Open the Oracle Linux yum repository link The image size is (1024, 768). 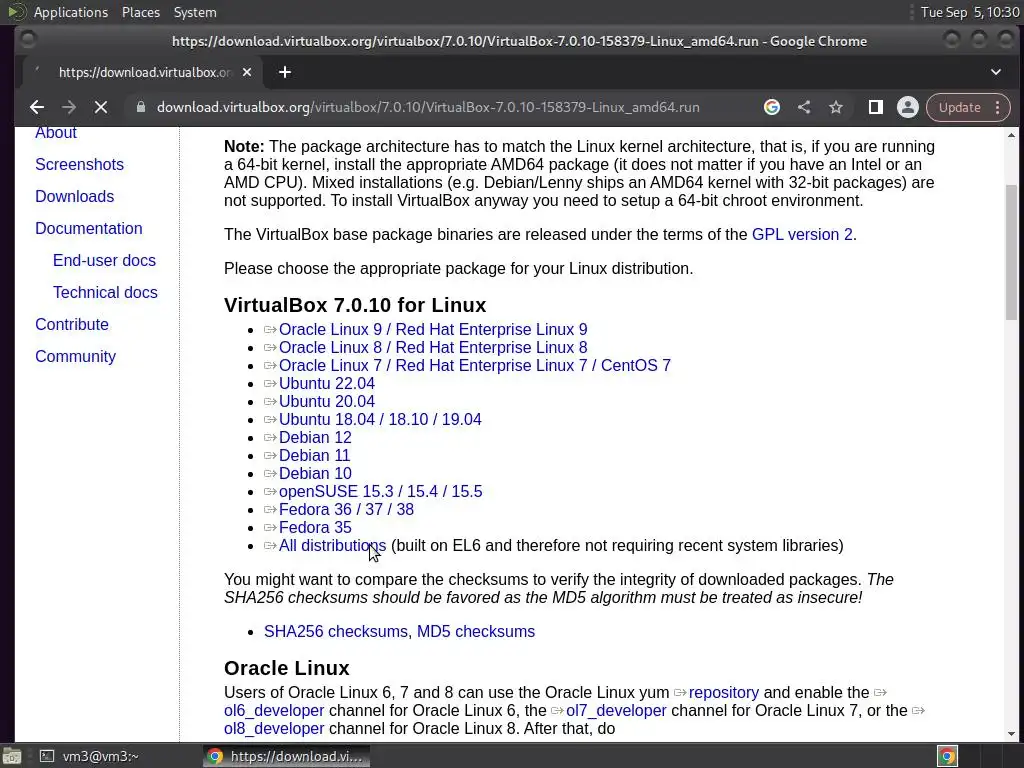724,692
